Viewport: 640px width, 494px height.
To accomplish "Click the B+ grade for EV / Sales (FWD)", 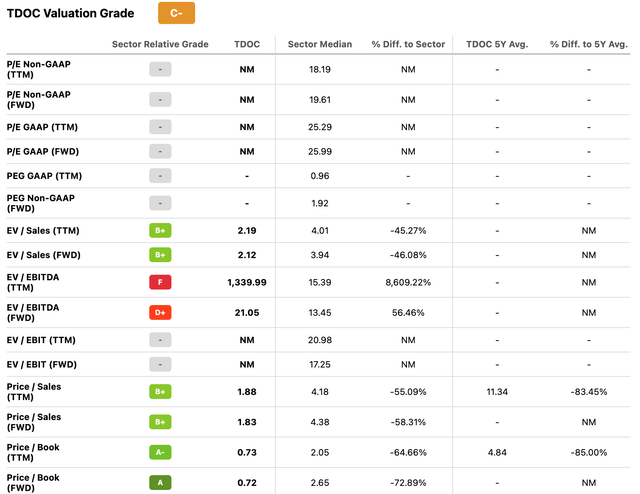I will click(x=160, y=256).
